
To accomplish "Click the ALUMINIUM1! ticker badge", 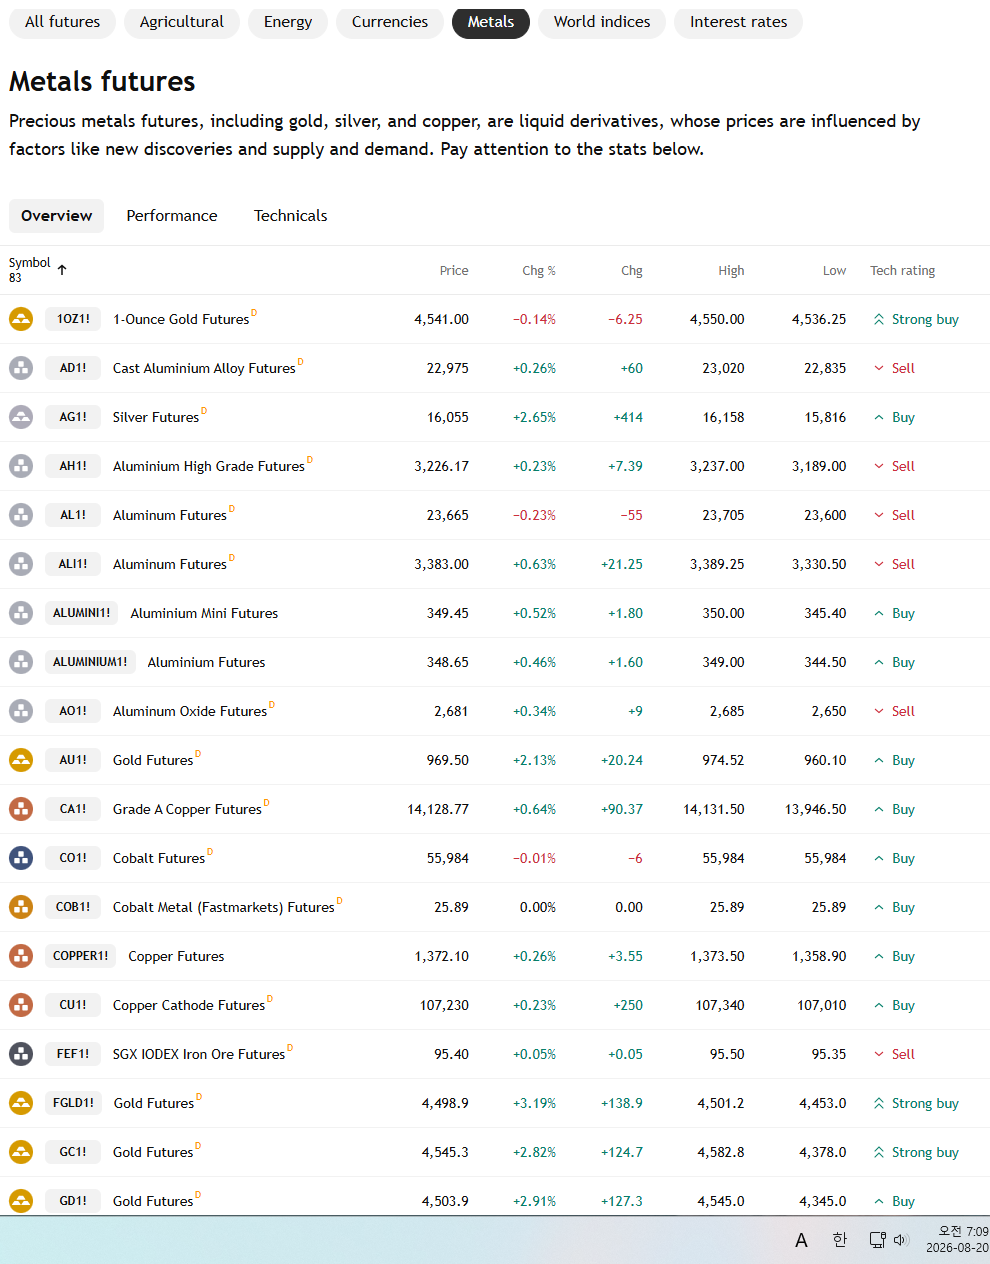I will pos(90,662).
